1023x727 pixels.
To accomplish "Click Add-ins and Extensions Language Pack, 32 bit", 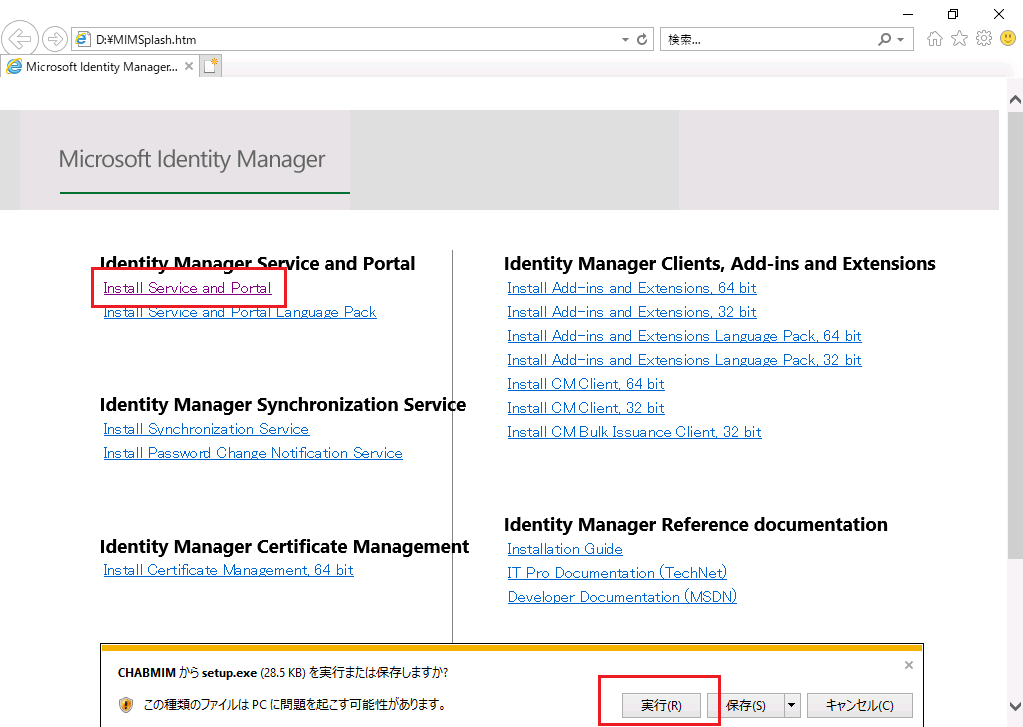I will coord(684,360).
